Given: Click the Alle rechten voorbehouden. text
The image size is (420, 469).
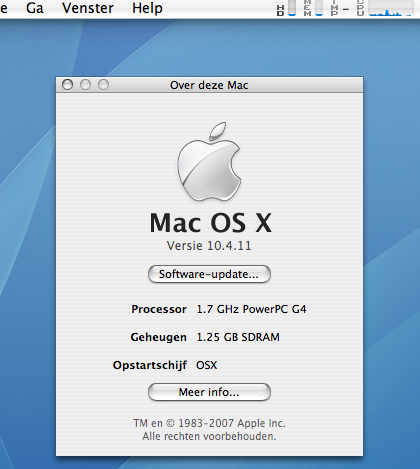Looking at the screenshot, I should coord(209,436).
